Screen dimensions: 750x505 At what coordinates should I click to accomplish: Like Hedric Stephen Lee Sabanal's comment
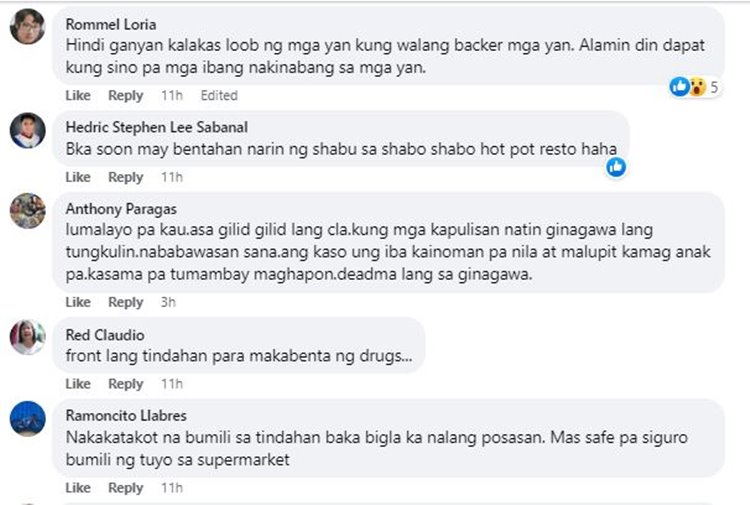(x=78, y=177)
